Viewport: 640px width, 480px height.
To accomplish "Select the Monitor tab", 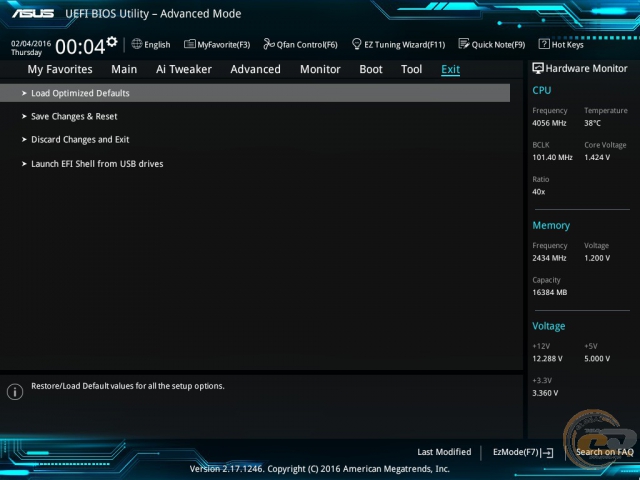I will tap(320, 69).
